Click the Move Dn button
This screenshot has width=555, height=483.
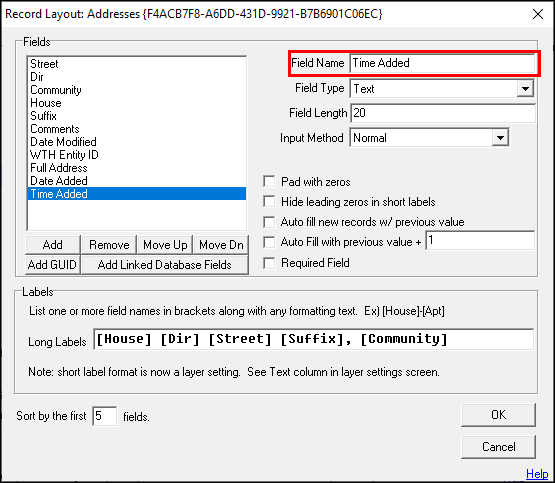click(221, 245)
